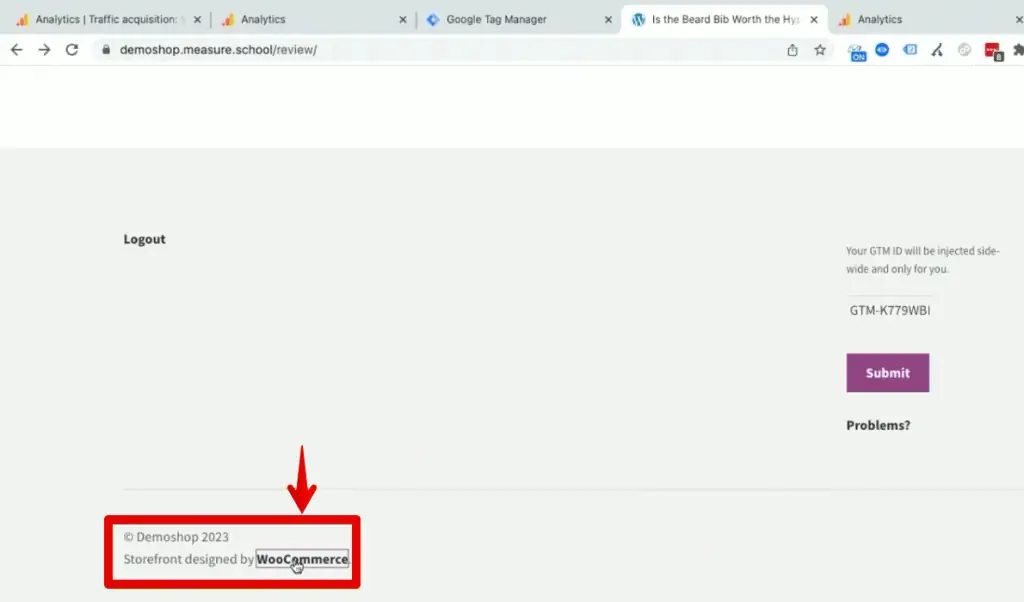
Task: Open the WooCommerce footer link
Action: pyautogui.click(x=302, y=559)
